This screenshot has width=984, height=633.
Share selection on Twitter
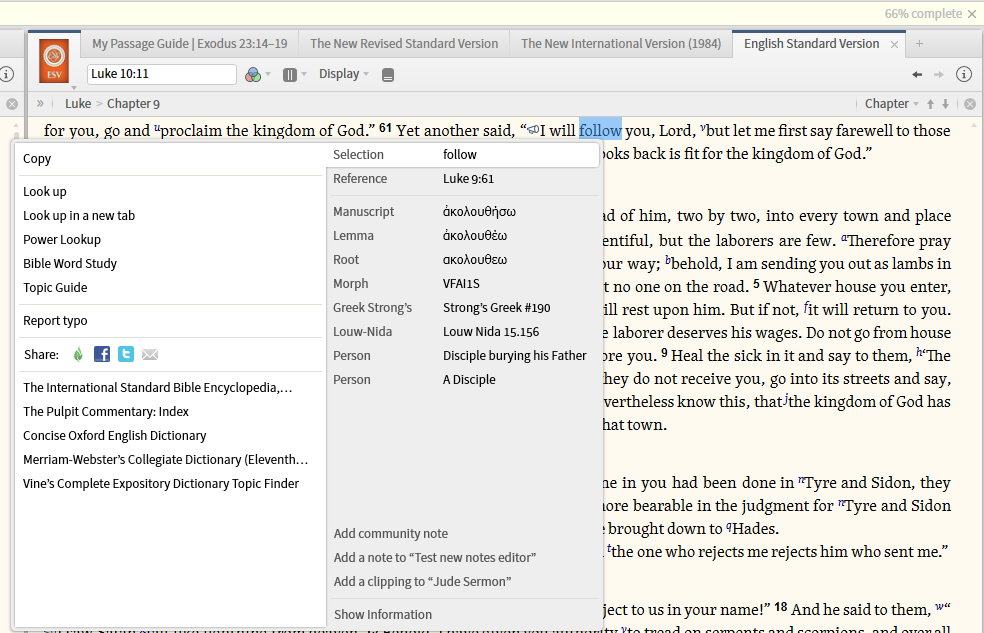point(126,354)
